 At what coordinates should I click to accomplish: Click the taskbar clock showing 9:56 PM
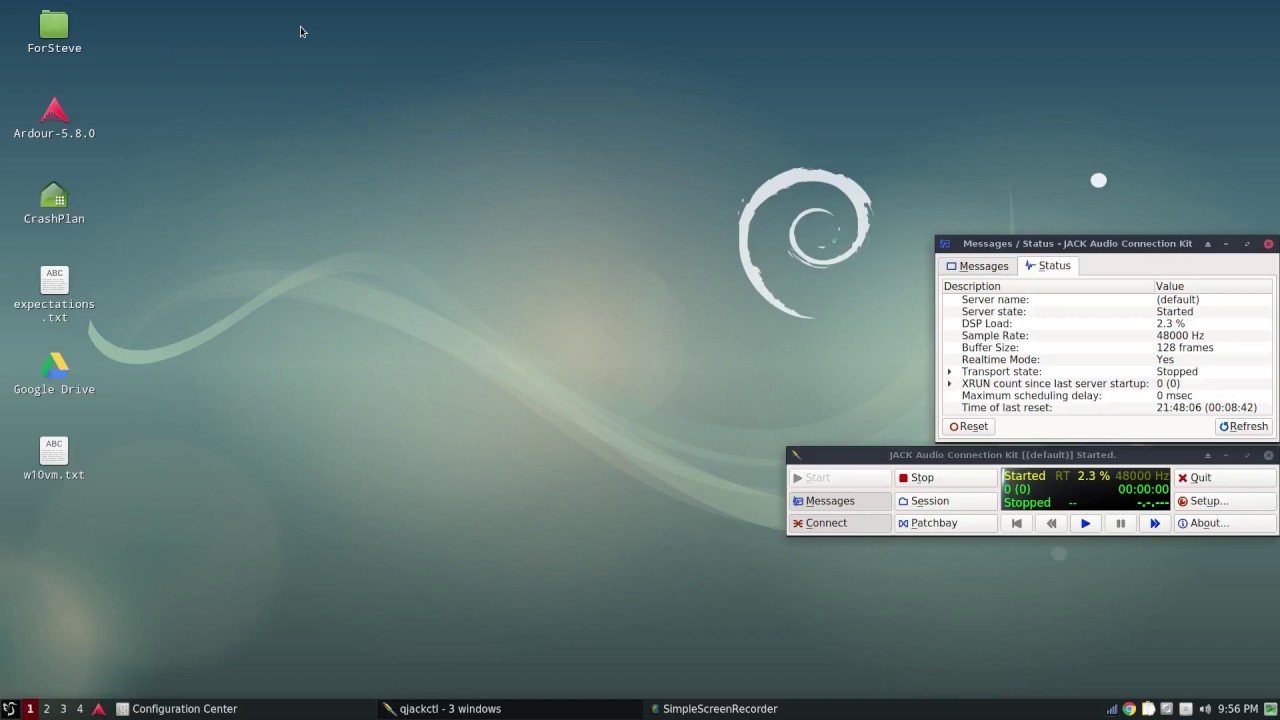1238,709
